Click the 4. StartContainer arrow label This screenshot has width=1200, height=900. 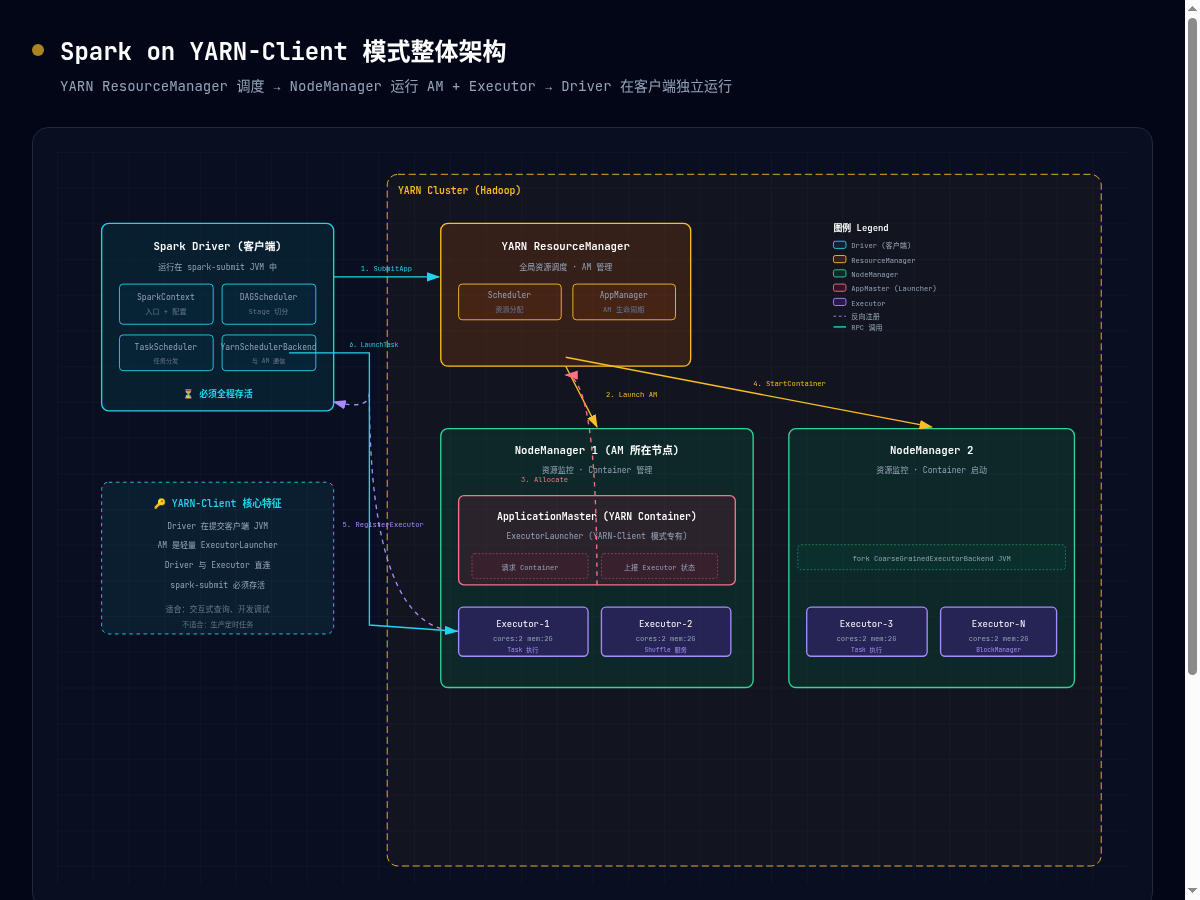(789, 384)
